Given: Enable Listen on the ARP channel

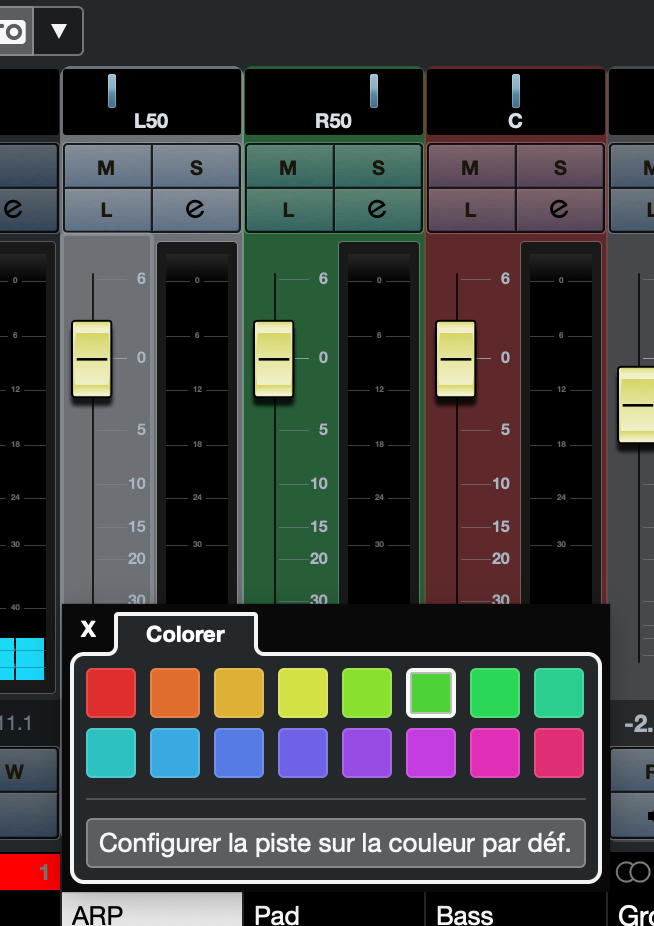Looking at the screenshot, I should coord(108,210).
